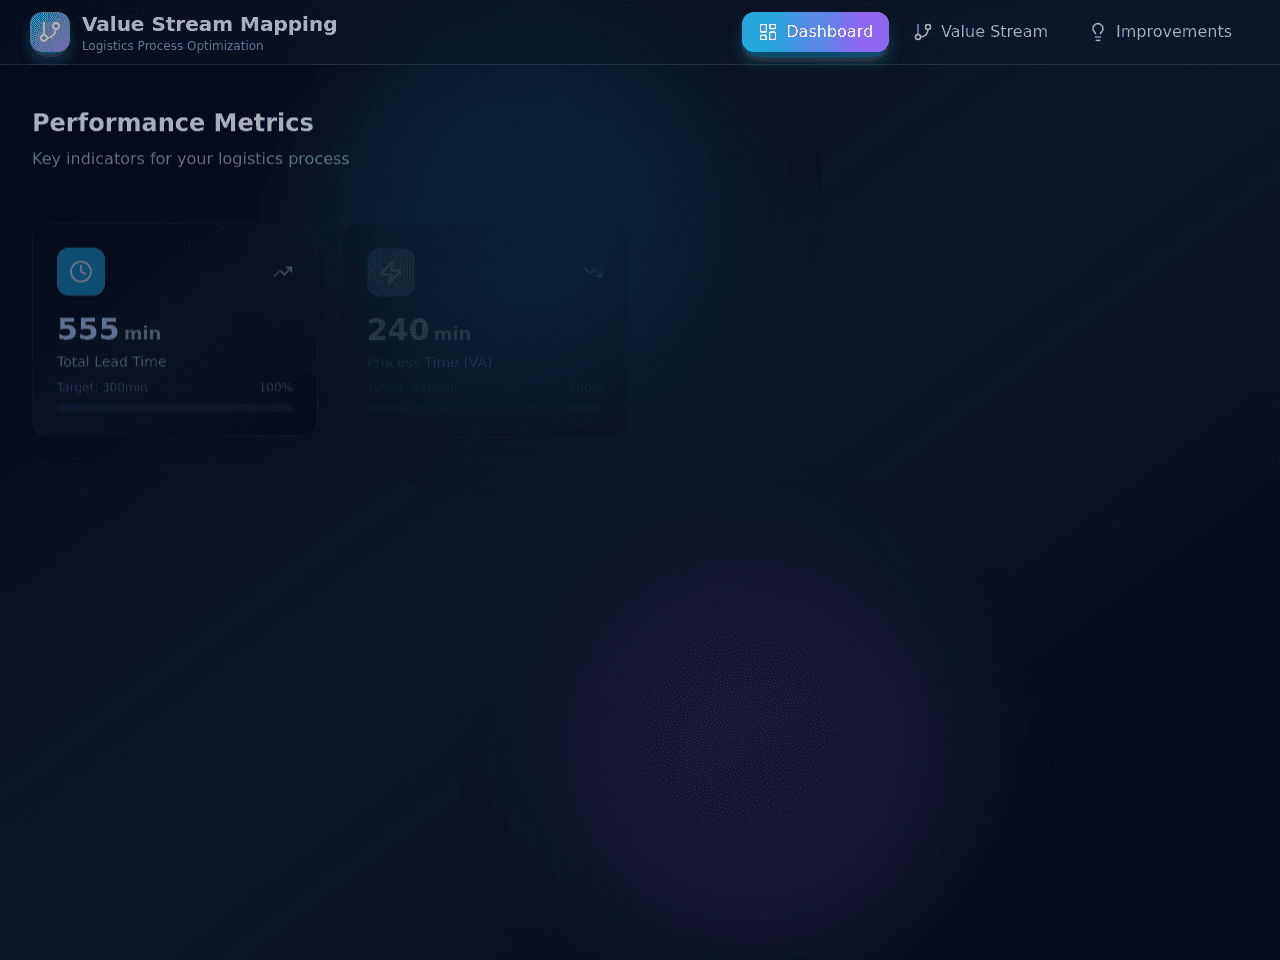Click the "Target: 300min" text
The width and height of the screenshot is (1280, 960).
(102, 387)
